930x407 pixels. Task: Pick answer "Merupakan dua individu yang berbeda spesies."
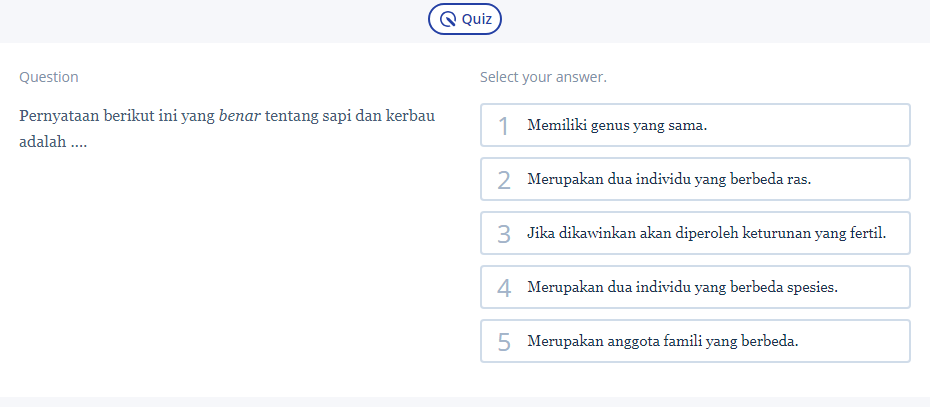[695, 287]
